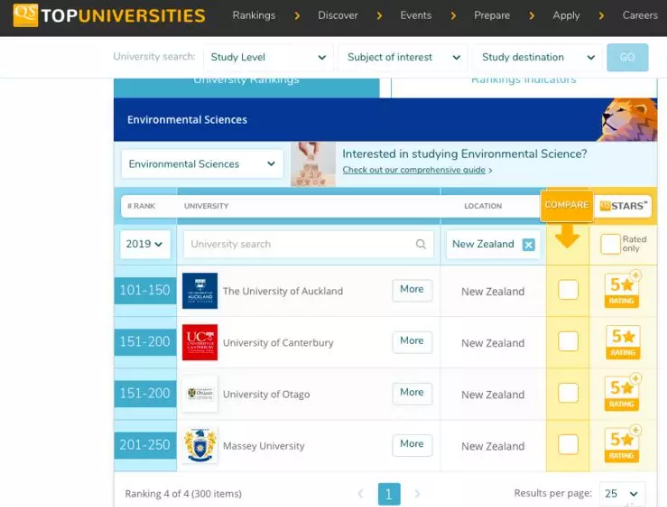667x507 pixels.
Task: View 5-star rating badge for Otago
Action: pyautogui.click(x=622, y=393)
